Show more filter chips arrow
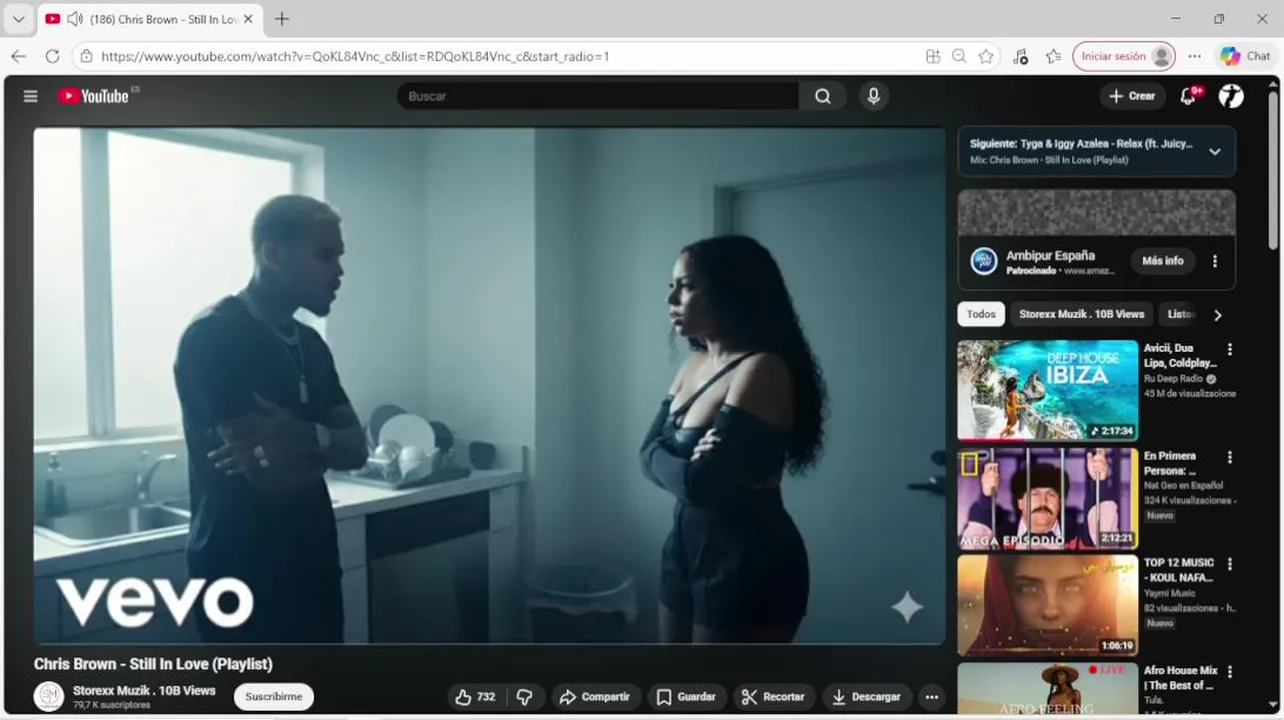Screen dimensions: 1284x720 1217,315
